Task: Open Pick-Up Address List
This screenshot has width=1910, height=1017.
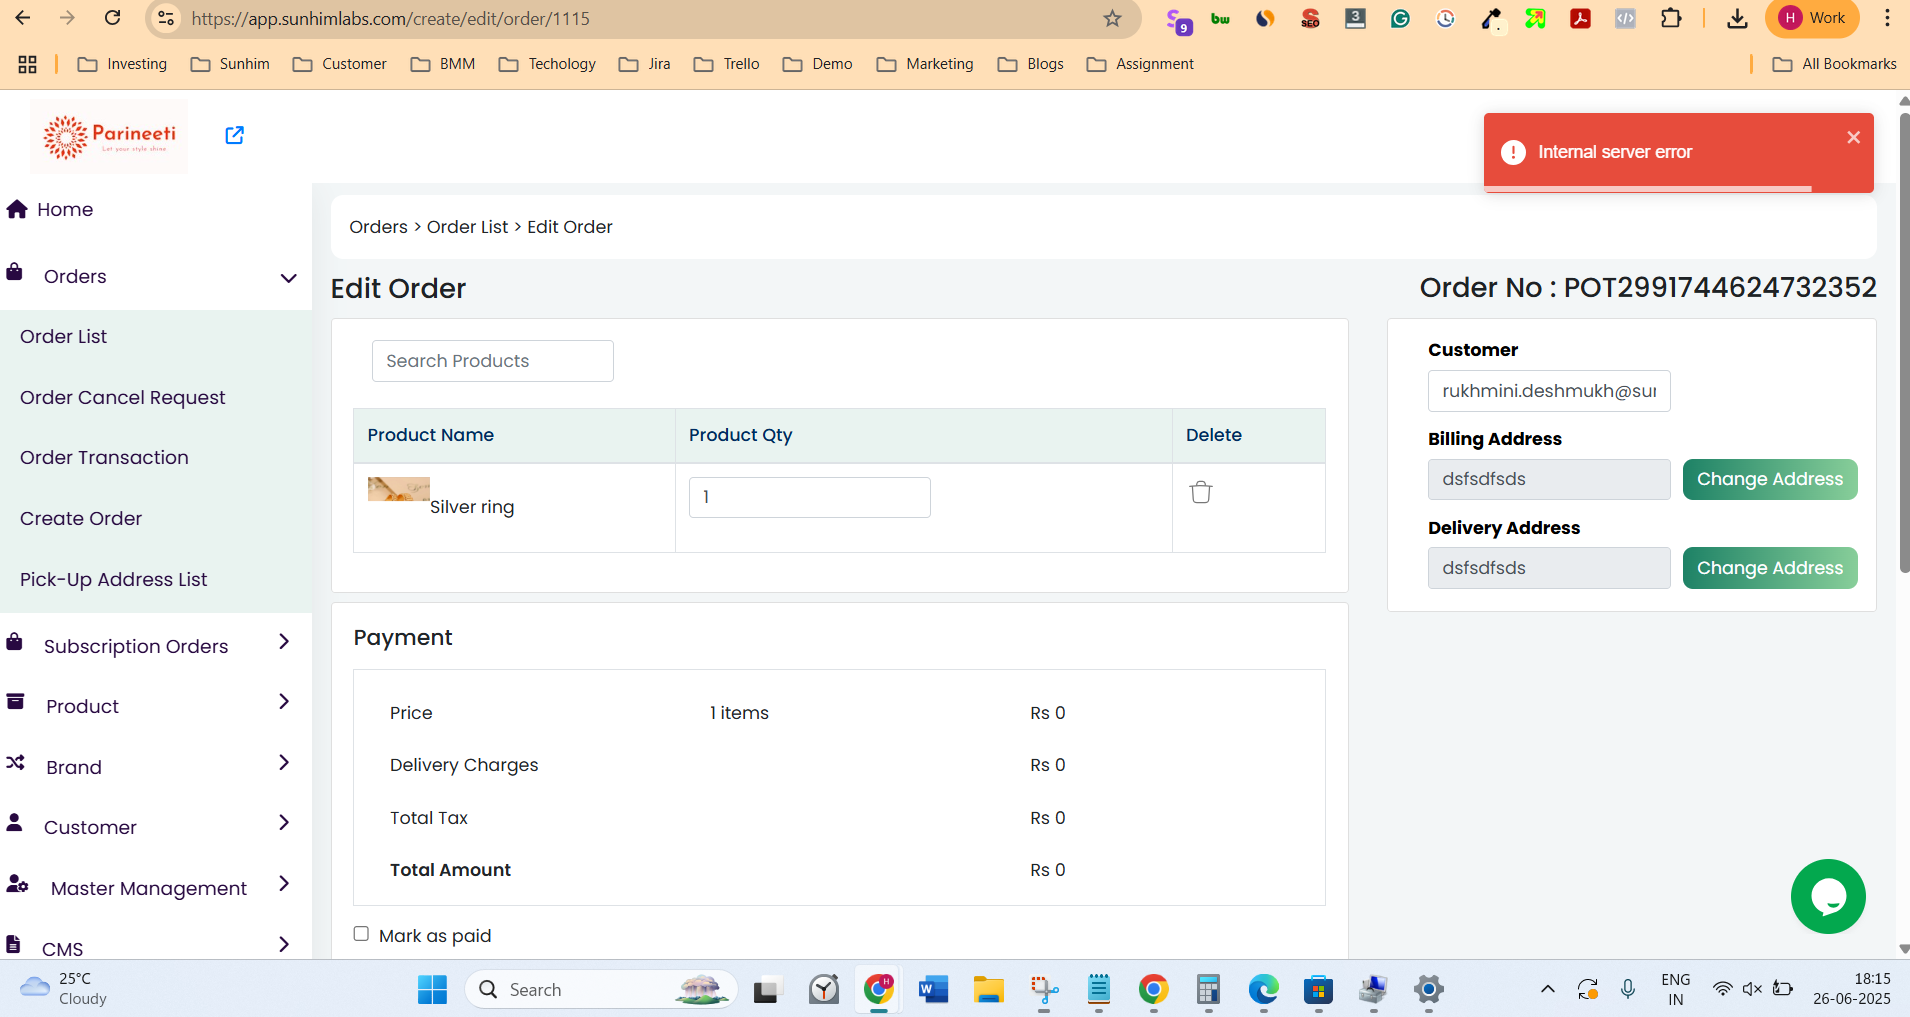Action: coord(113,580)
